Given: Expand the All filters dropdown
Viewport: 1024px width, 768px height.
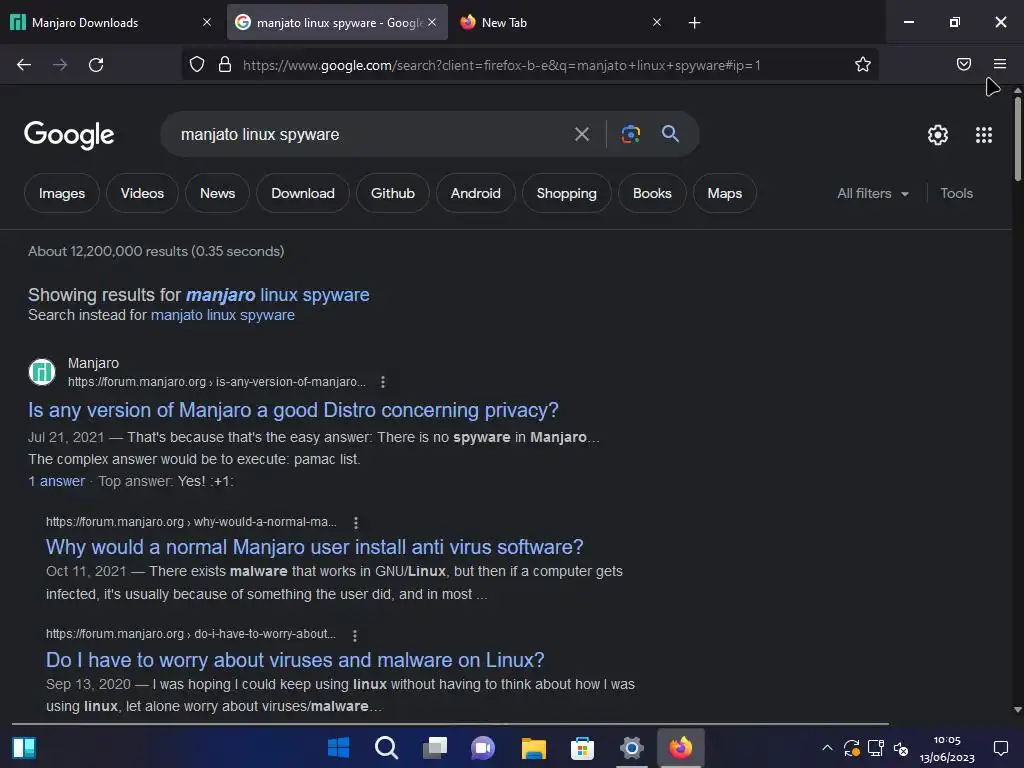Looking at the screenshot, I should 873,193.
